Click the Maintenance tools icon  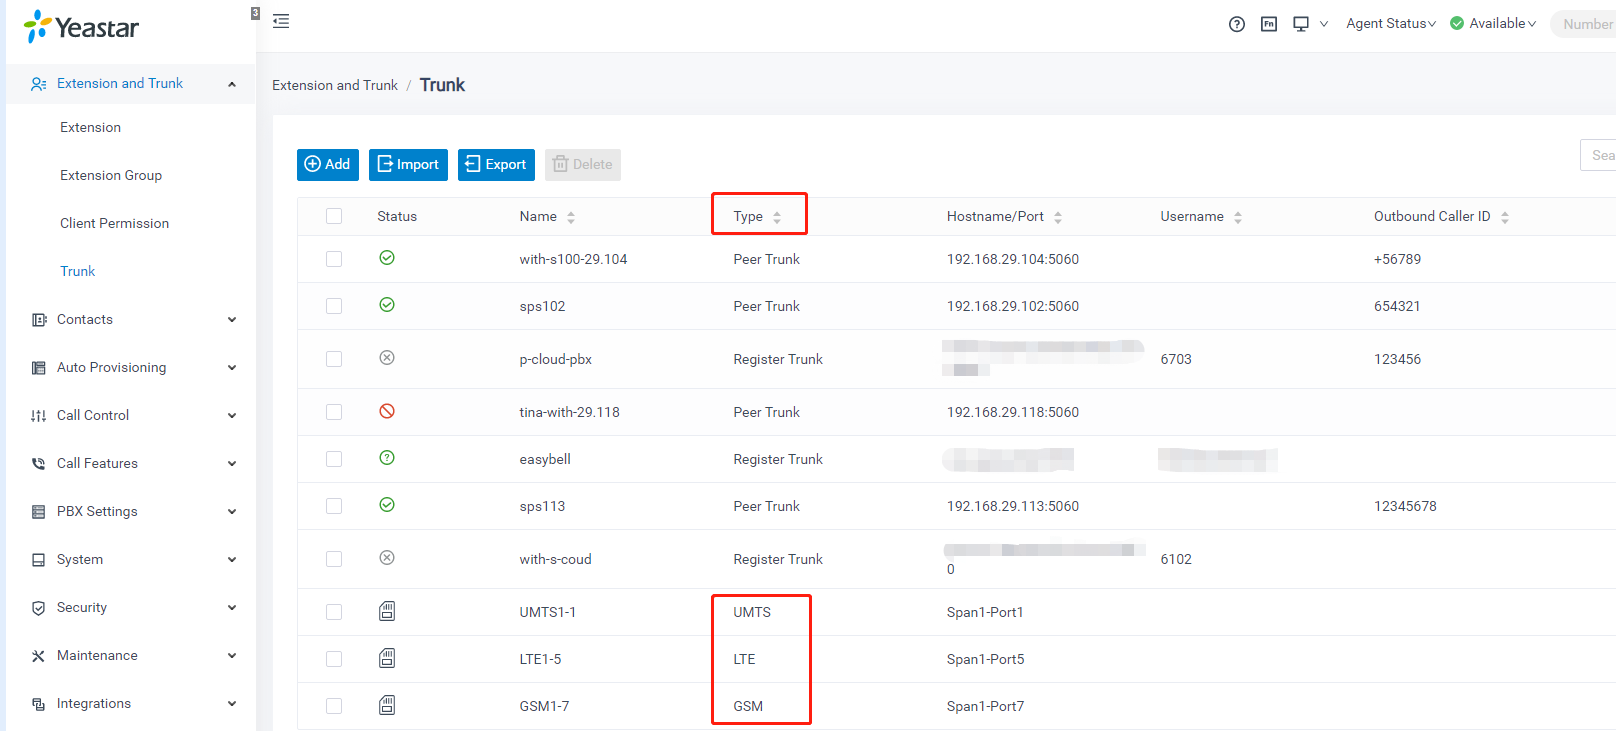point(39,656)
